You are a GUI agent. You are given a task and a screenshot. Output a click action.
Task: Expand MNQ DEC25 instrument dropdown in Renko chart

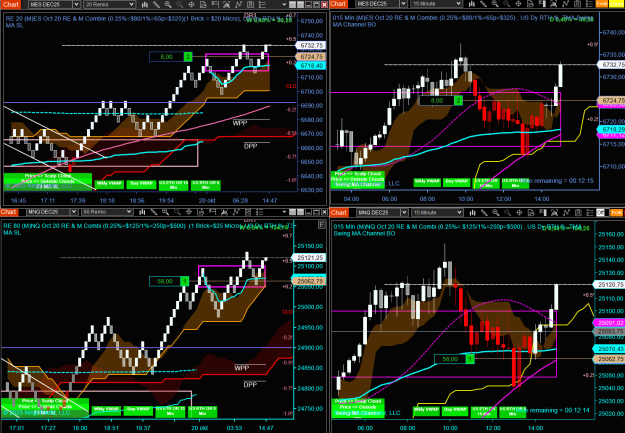click(74, 212)
